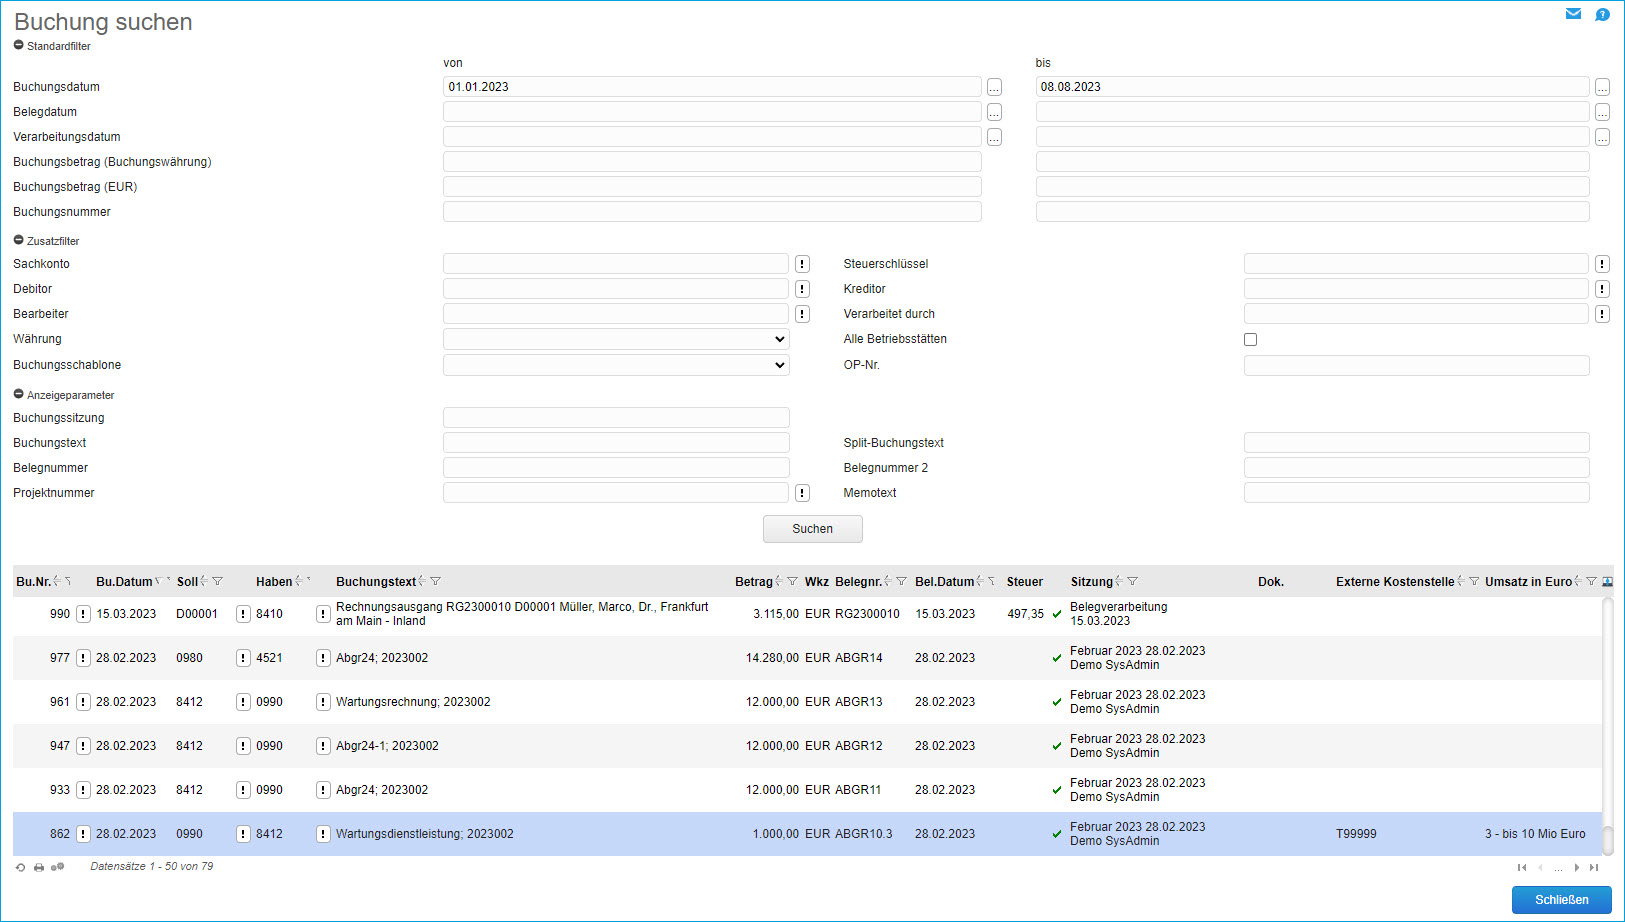
Task: Go to next page of results
Action: pyautogui.click(x=1577, y=867)
